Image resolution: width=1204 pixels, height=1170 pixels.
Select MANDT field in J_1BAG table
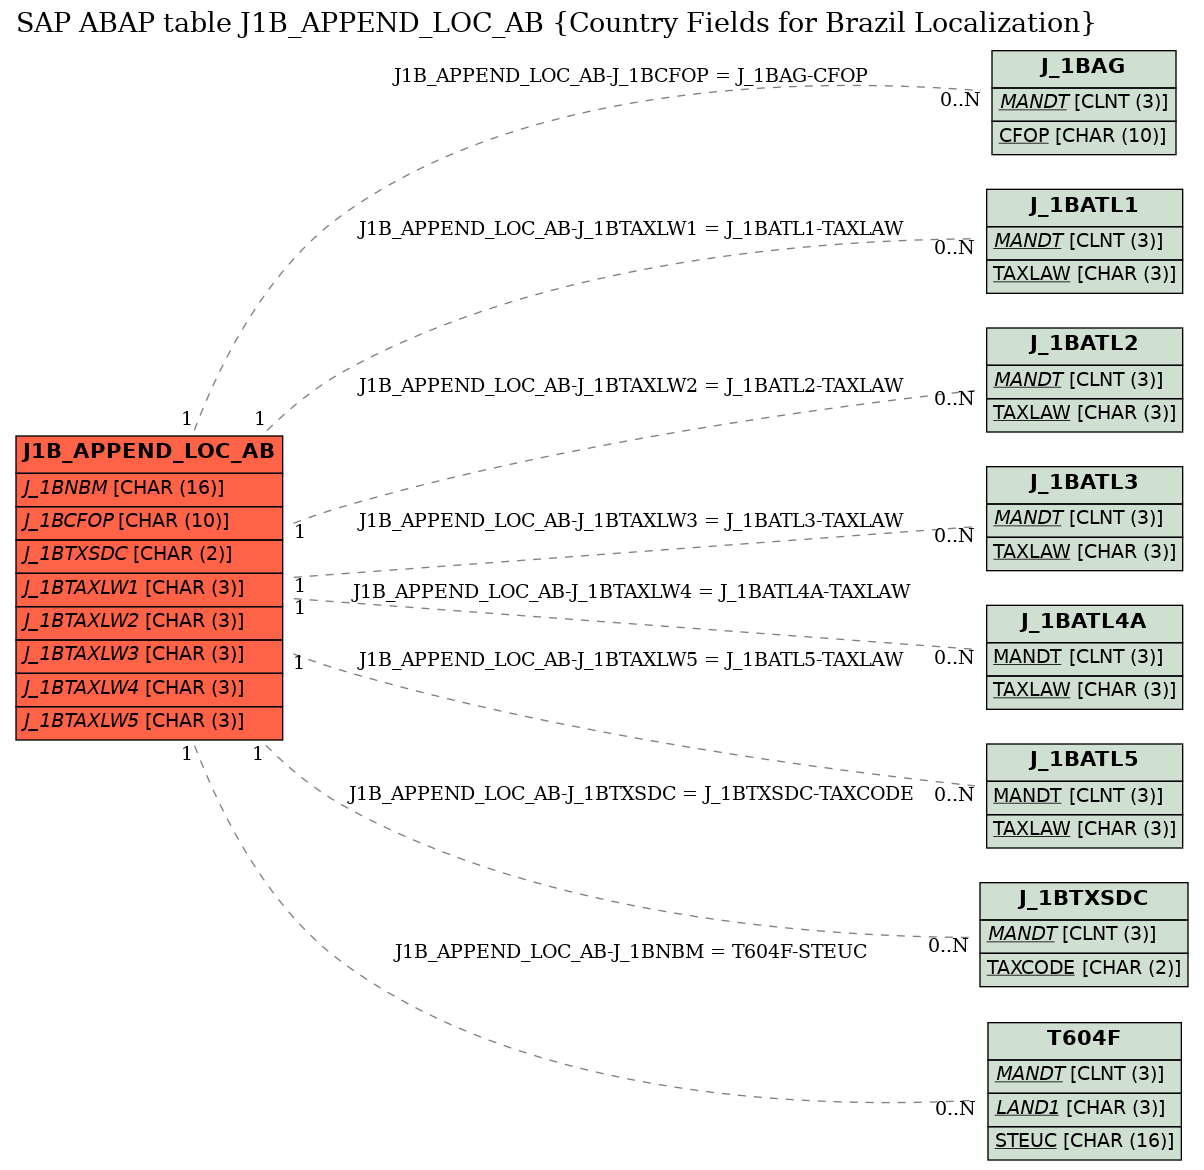[1083, 103]
